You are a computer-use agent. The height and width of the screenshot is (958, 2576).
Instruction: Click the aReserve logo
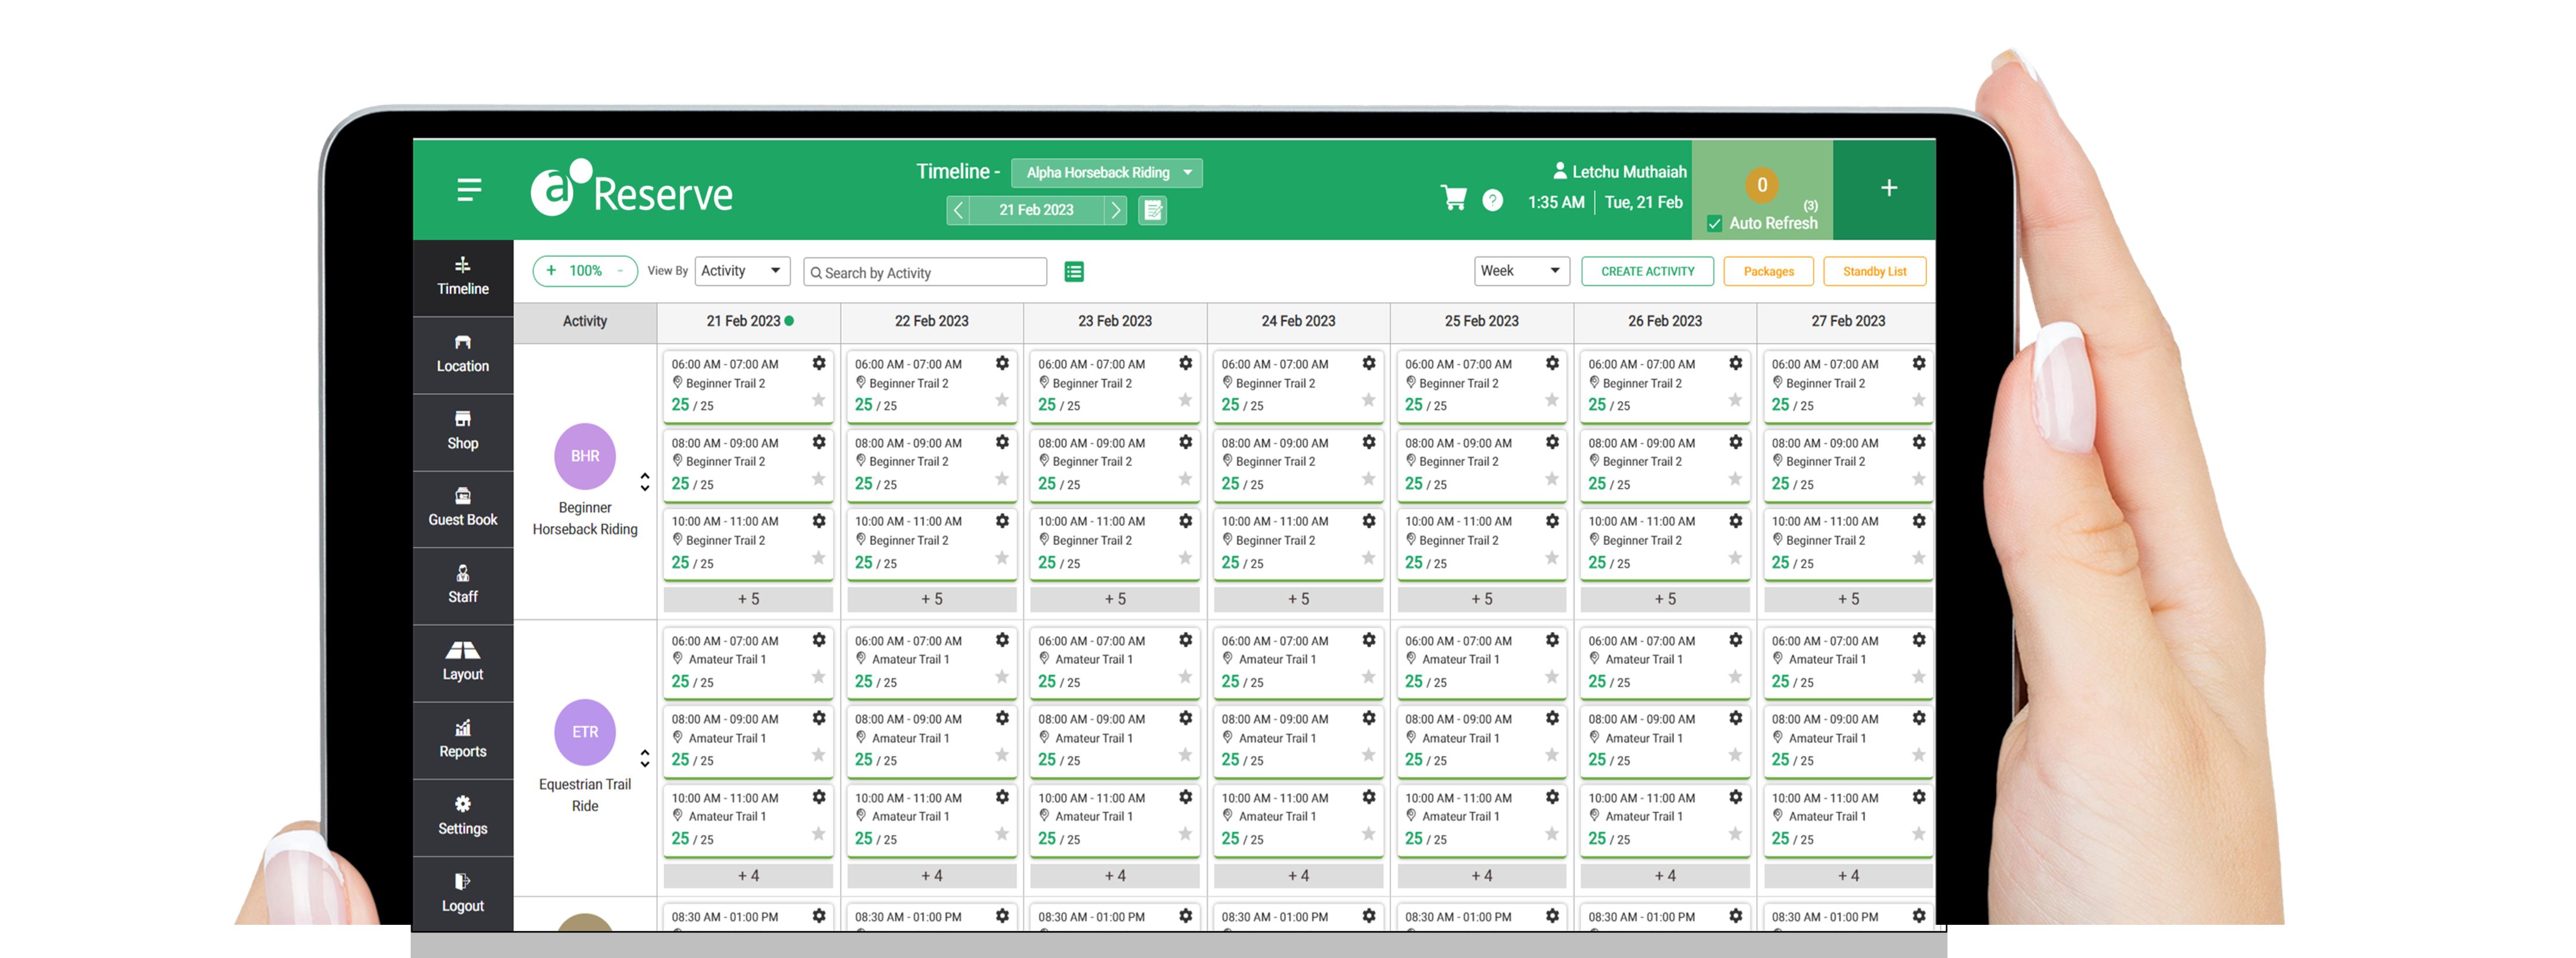click(x=631, y=188)
